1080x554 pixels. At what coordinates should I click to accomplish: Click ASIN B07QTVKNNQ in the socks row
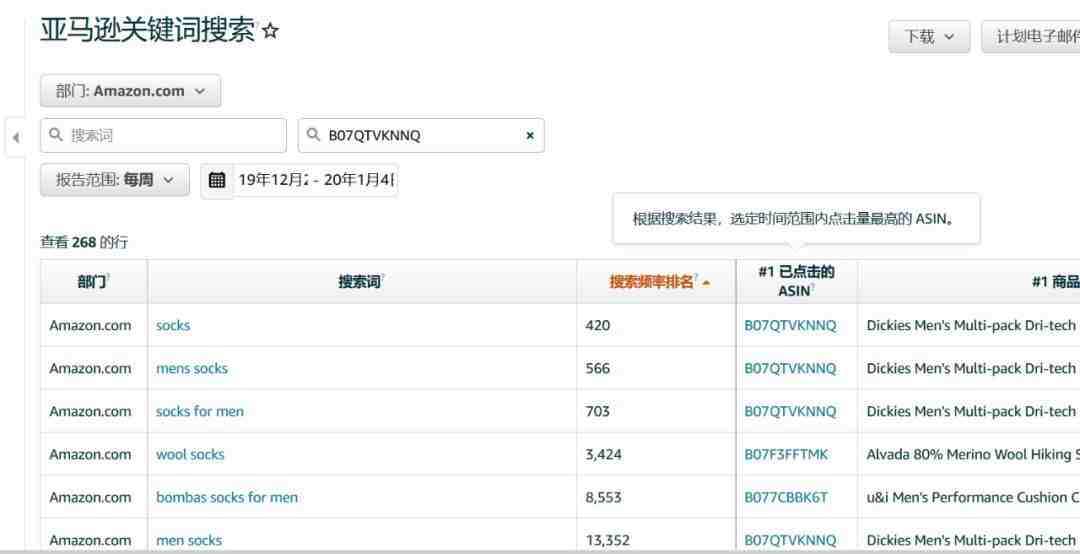pyautogui.click(x=790, y=325)
